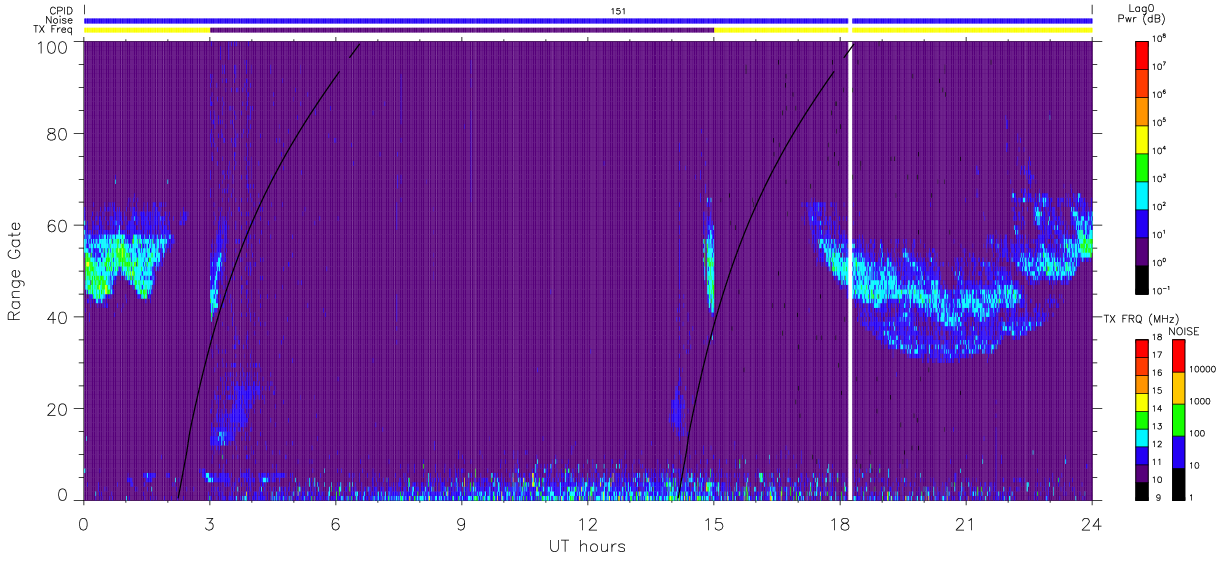
Task: Click the '20' tick label on Range Gate axis
Action: pyautogui.click(x=59, y=409)
